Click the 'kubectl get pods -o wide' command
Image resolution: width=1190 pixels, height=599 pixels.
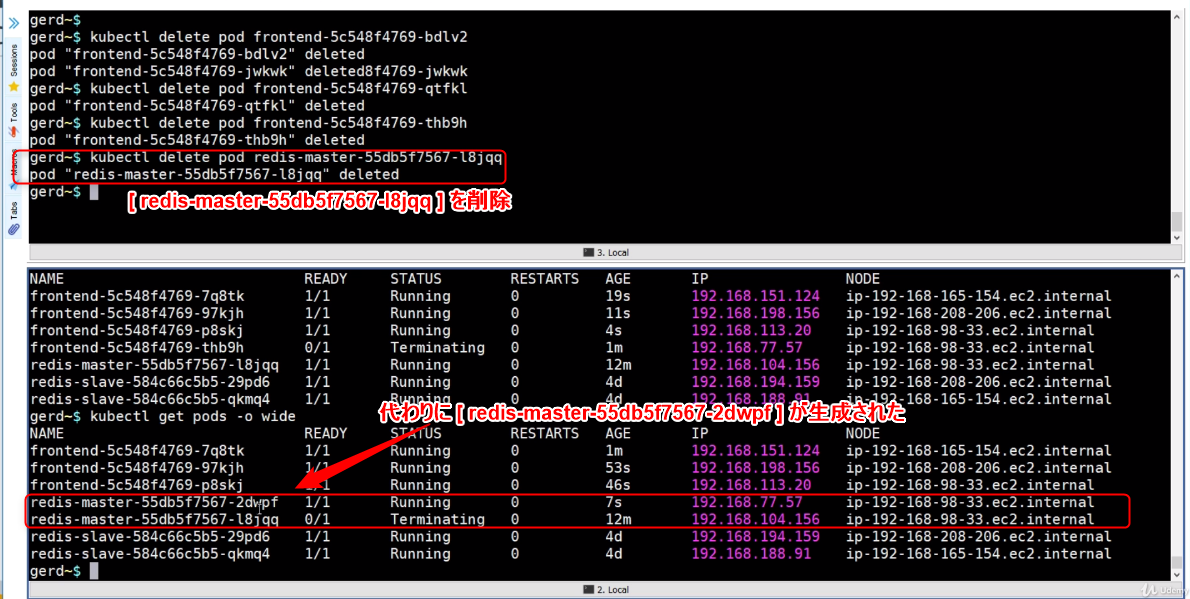click(193, 416)
